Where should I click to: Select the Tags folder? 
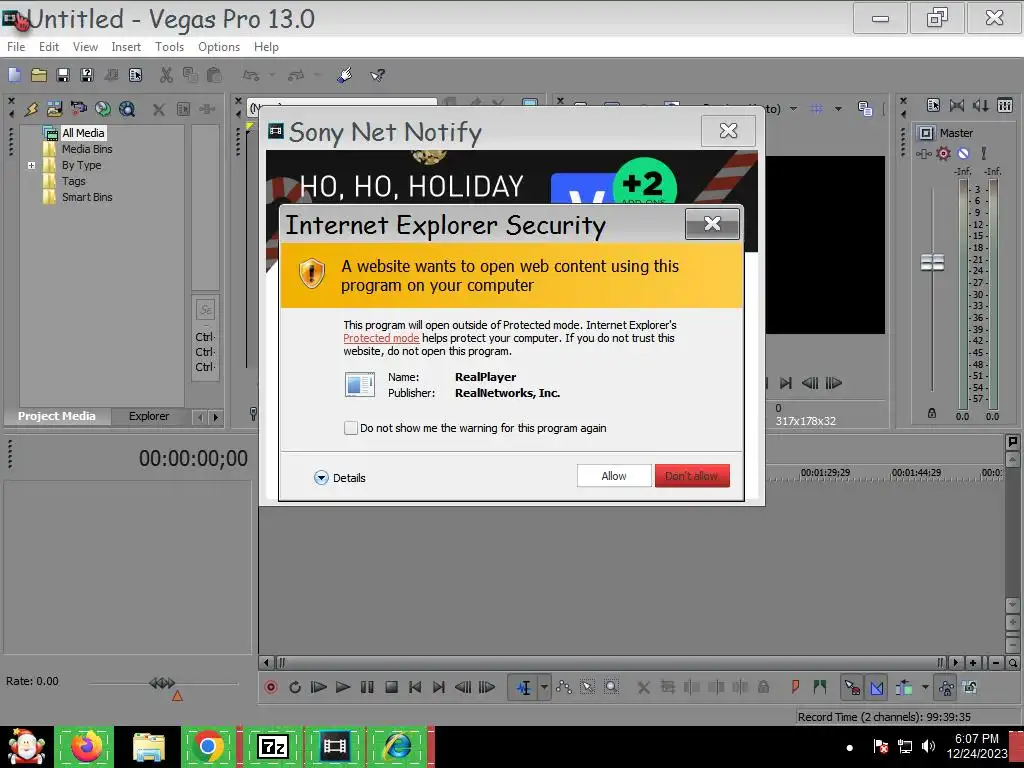click(73, 181)
